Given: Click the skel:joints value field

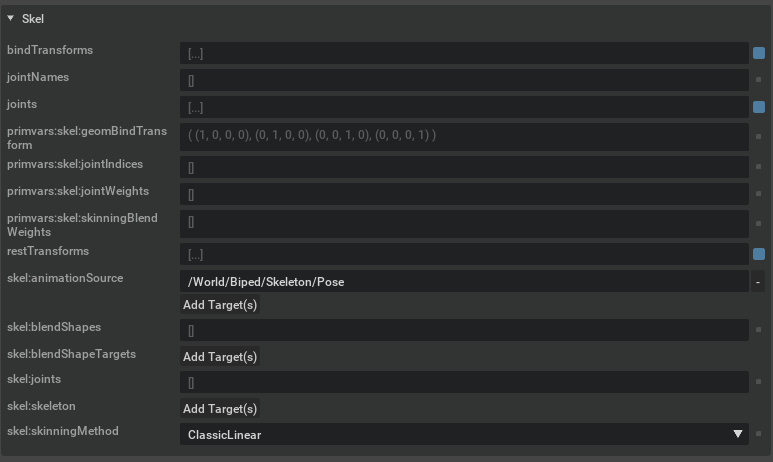Looking at the screenshot, I should [464, 382].
